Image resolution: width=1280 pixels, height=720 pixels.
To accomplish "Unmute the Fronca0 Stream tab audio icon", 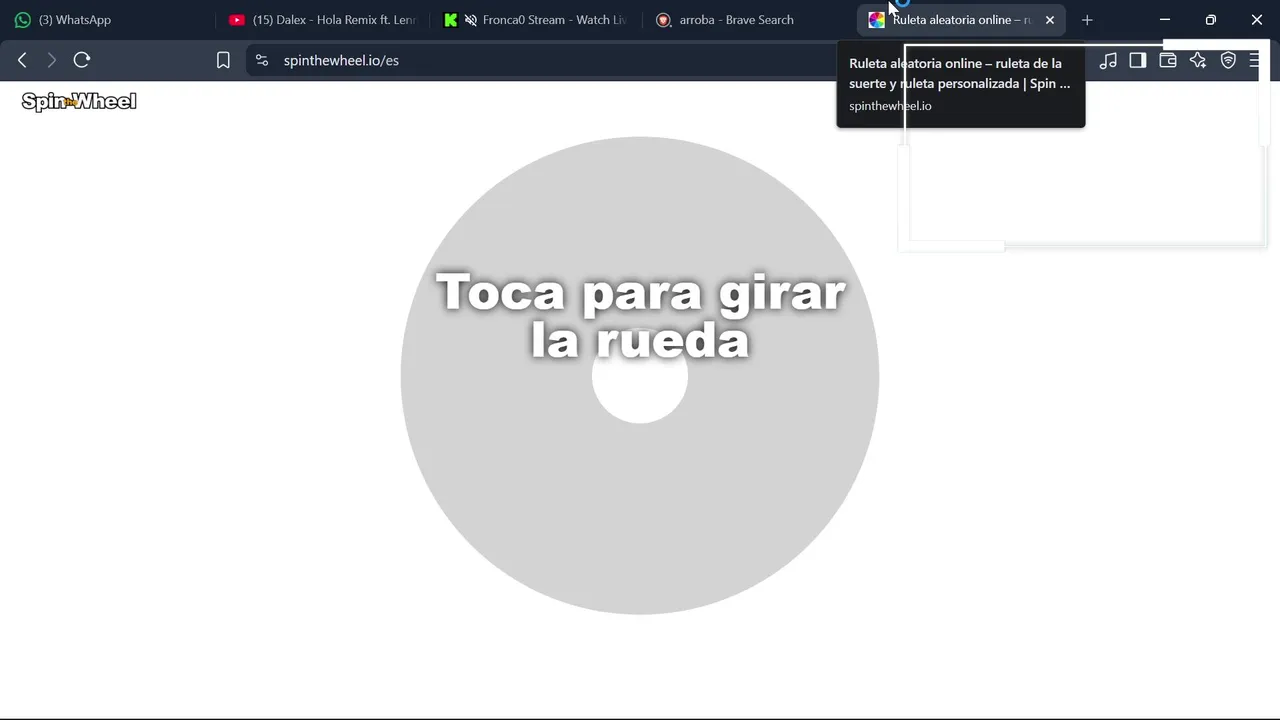I will [471, 20].
